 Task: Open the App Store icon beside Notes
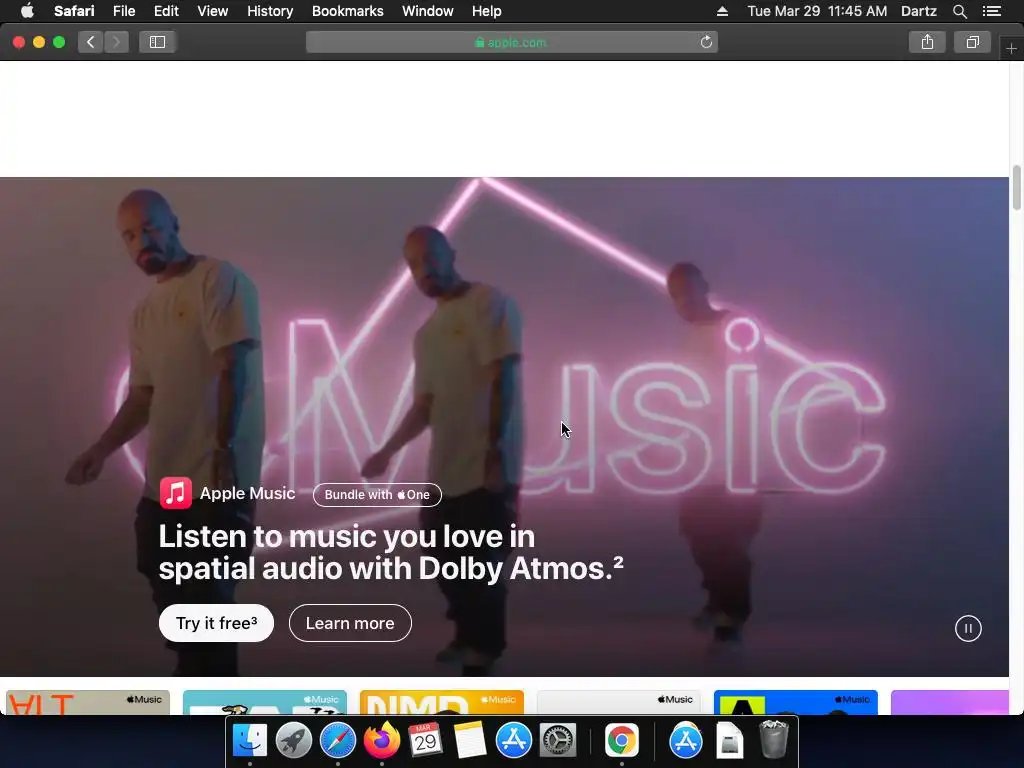[513, 741]
